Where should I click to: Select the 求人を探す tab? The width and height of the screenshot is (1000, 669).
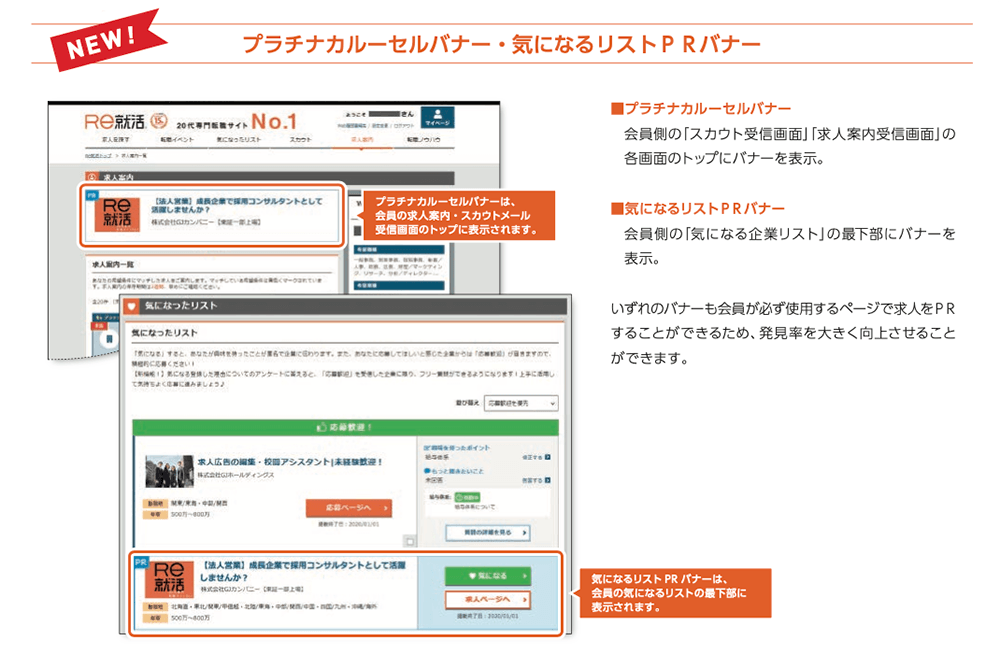click(x=114, y=139)
